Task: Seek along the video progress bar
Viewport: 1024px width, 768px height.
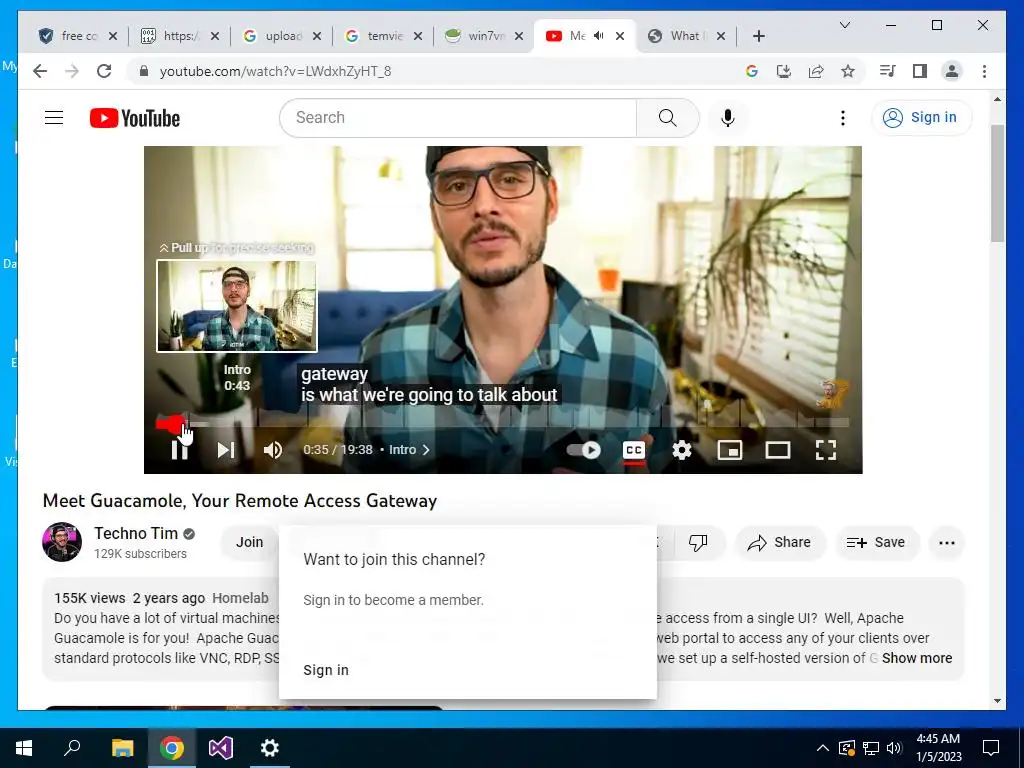Action: click(503, 424)
